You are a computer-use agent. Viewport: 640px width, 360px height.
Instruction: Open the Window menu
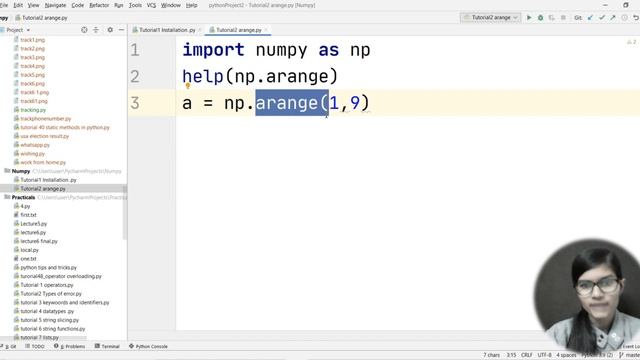[x=171, y=5]
